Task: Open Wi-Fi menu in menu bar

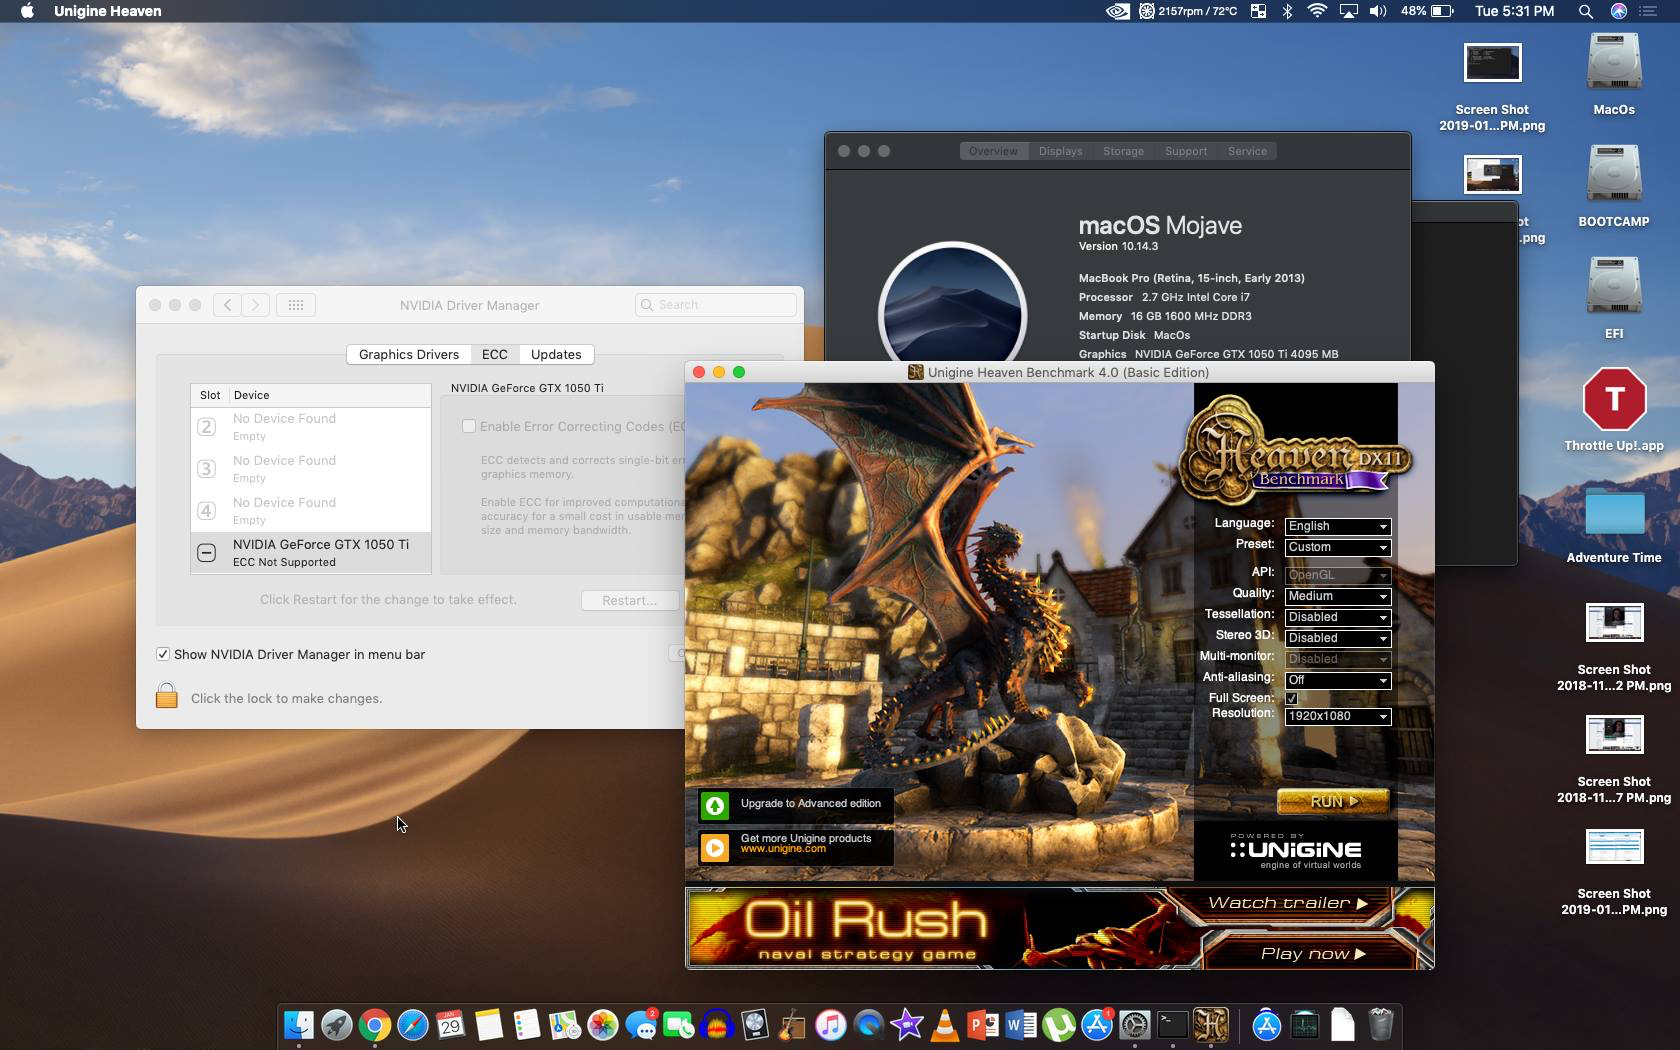Action: (x=1317, y=11)
